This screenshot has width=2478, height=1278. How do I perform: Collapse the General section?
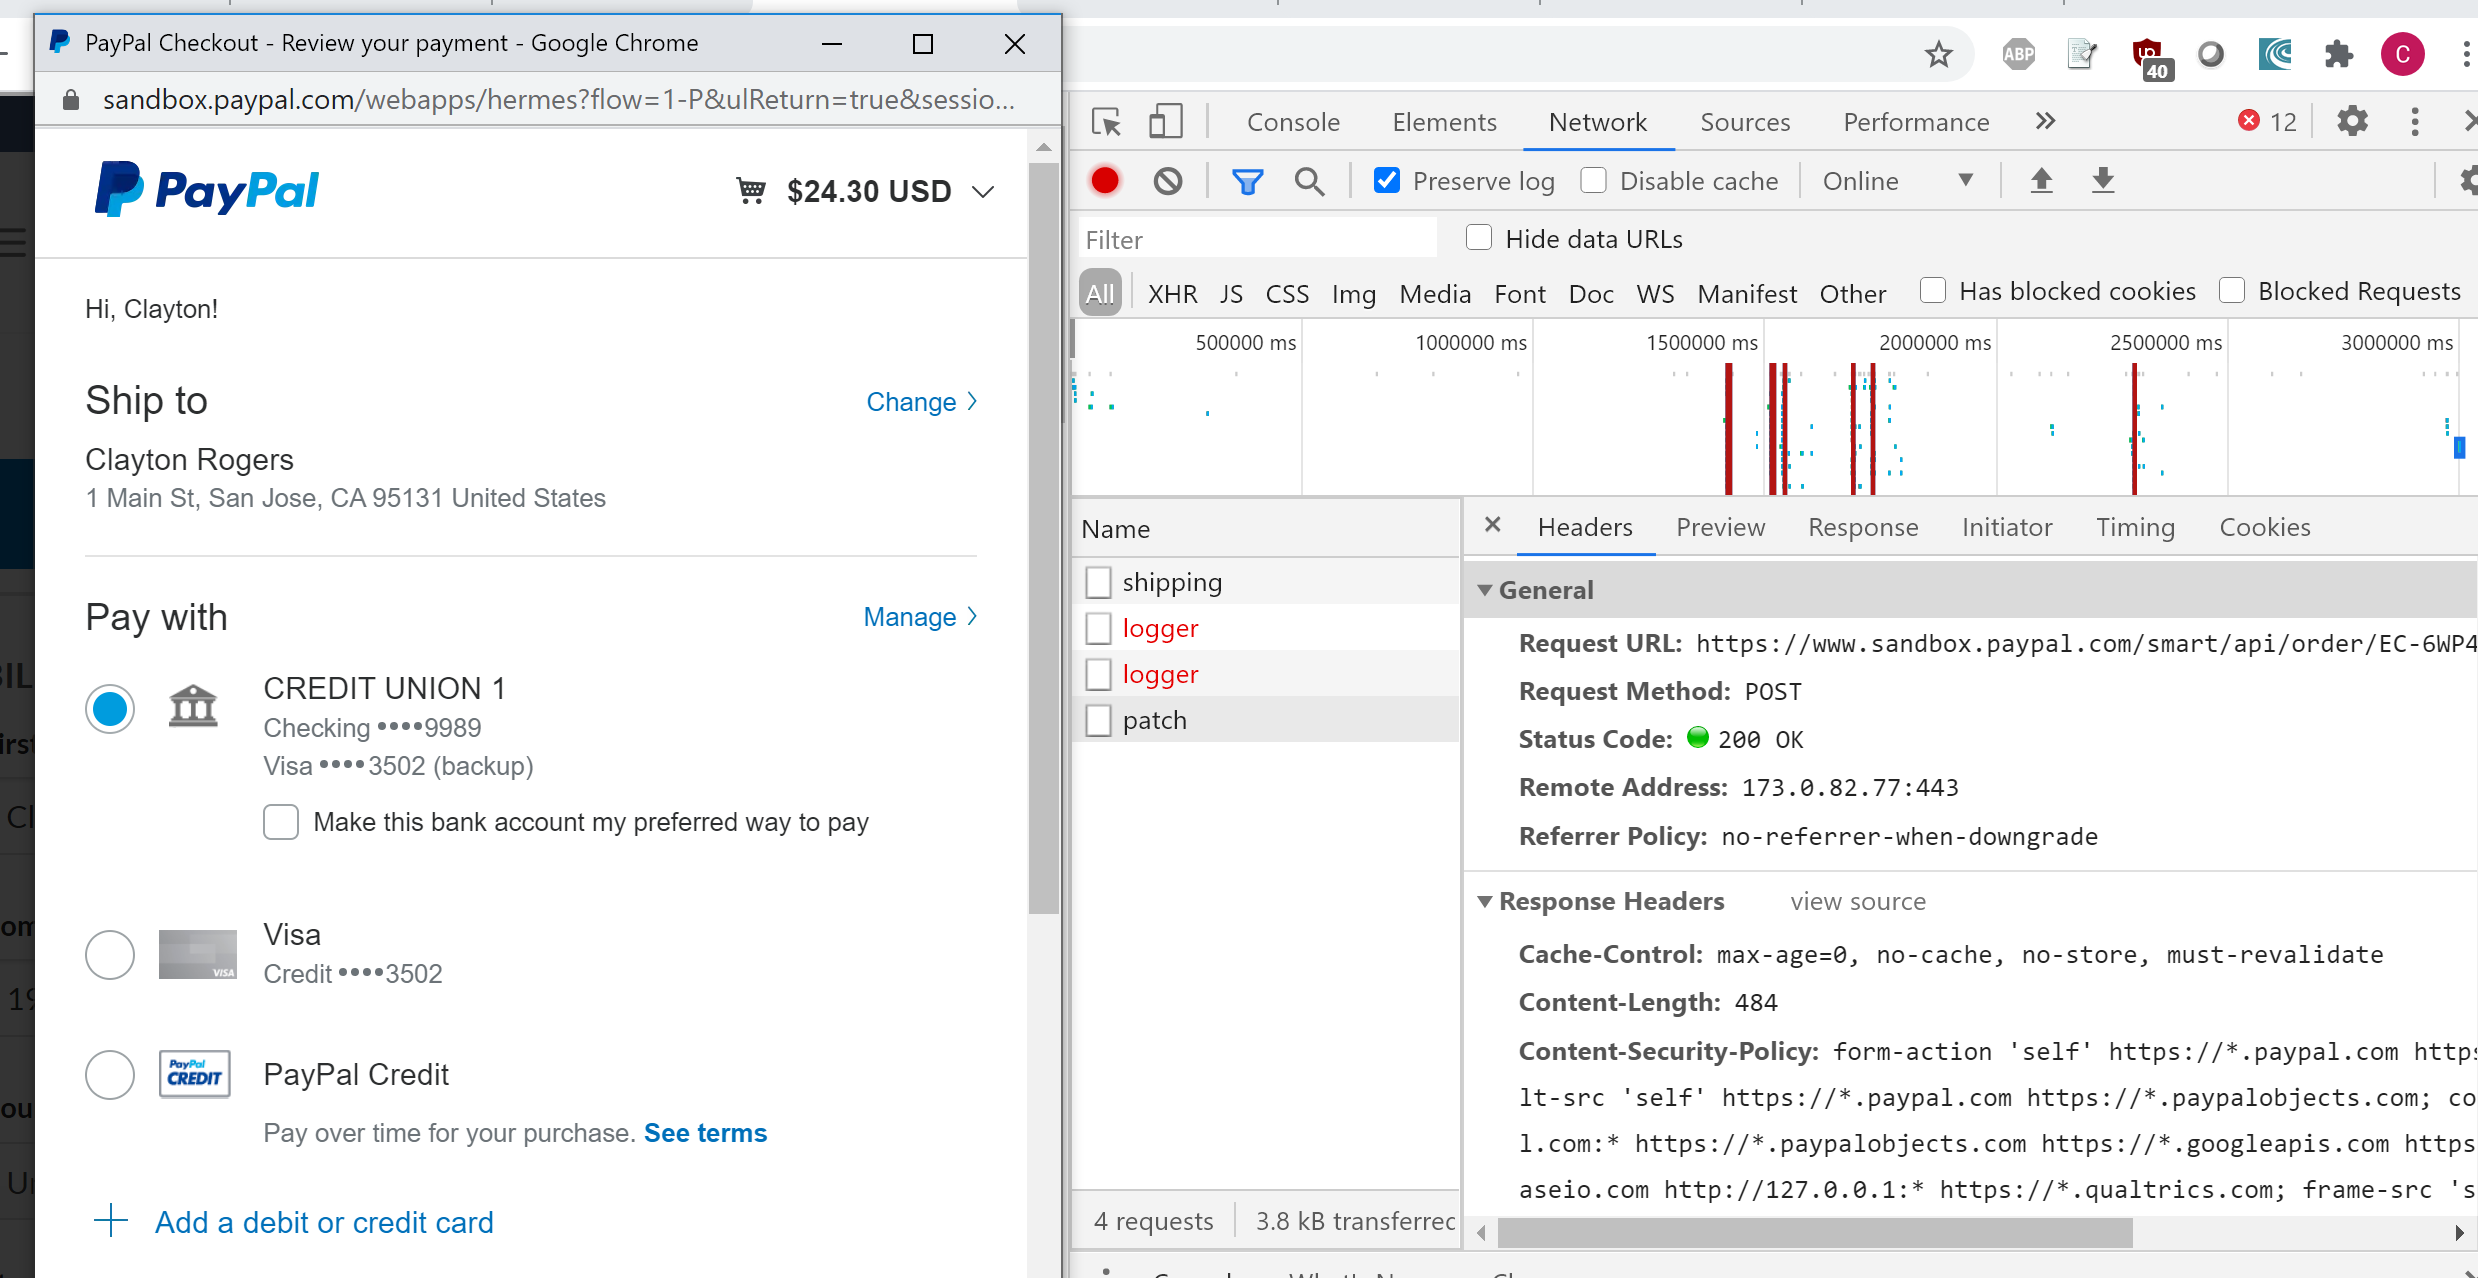pyautogui.click(x=1485, y=590)
